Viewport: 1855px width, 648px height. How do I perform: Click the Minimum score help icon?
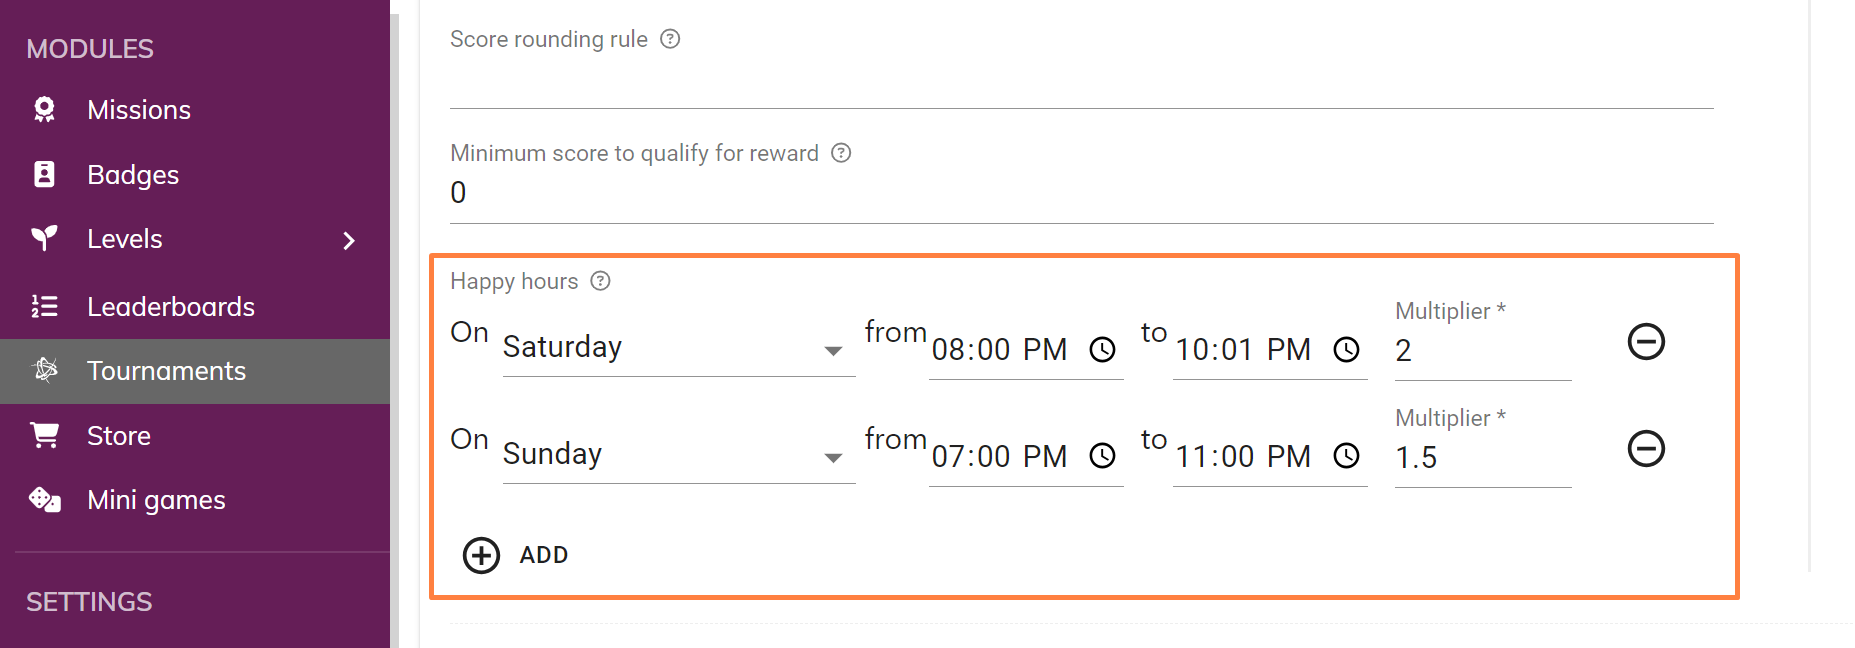(841, 153)
